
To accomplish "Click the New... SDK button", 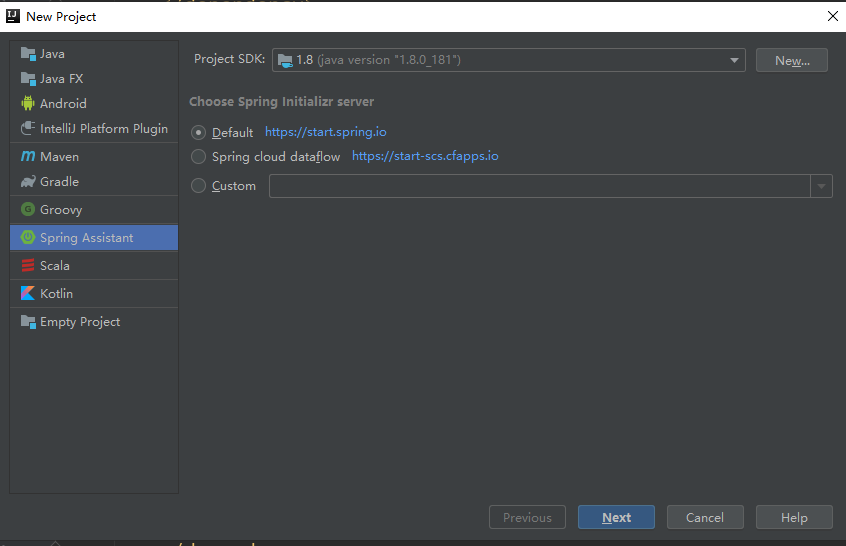I will (x=792, y=60).
